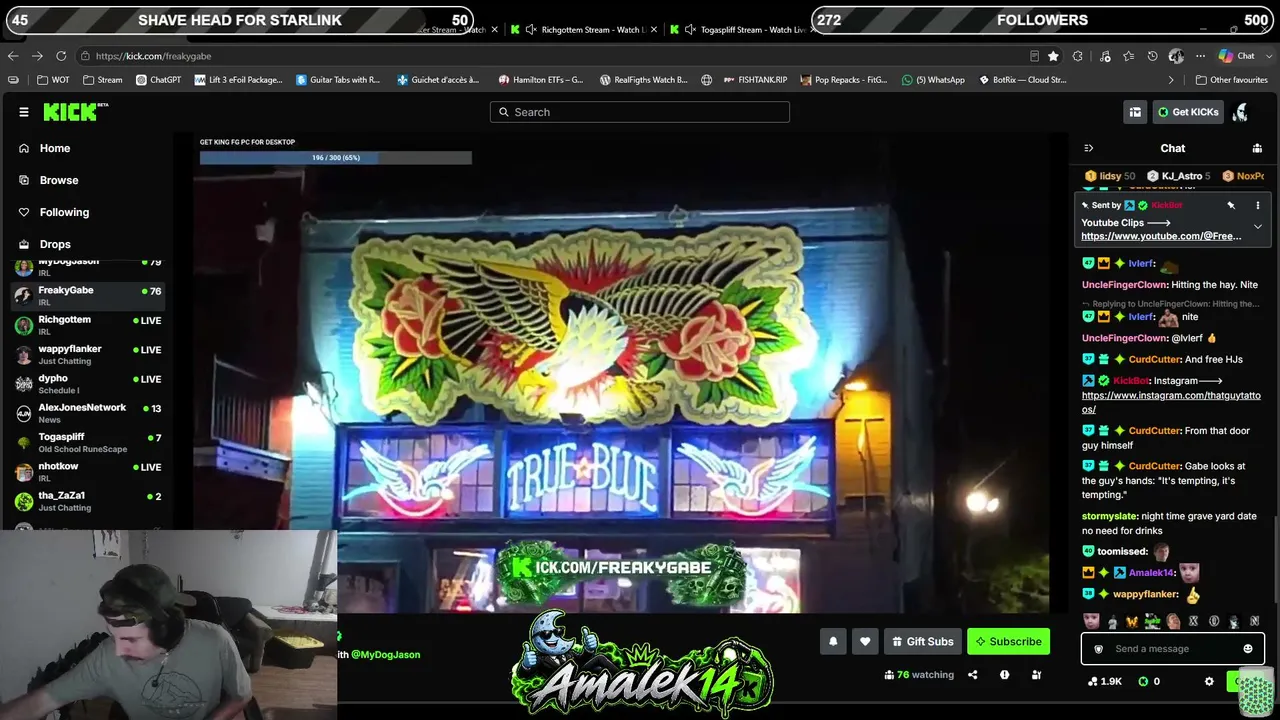Show more favourites bar items chevron
Screen dimensions: 1280x720
click(1171, 80)
